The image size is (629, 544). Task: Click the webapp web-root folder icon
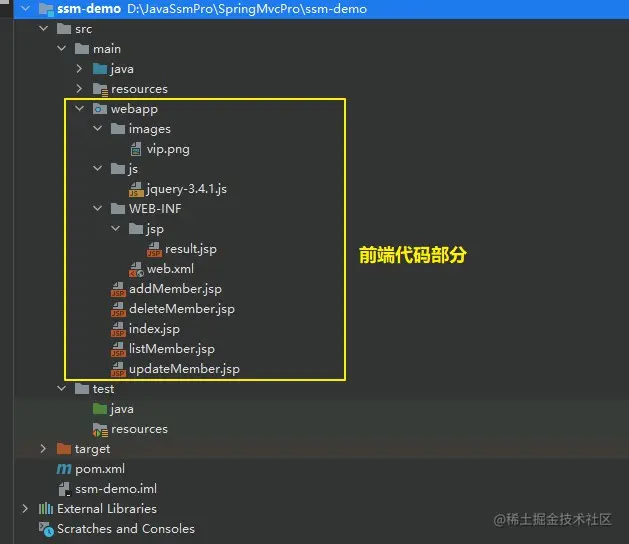point(100,109)
